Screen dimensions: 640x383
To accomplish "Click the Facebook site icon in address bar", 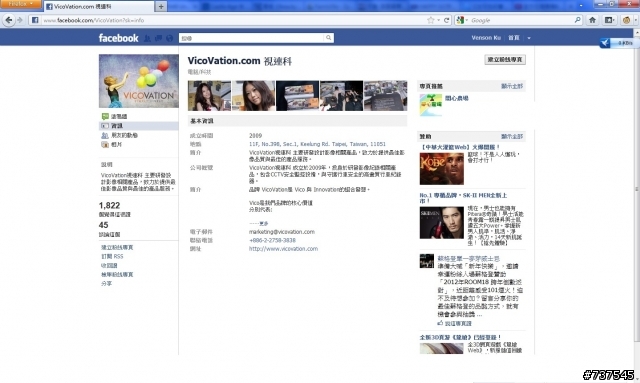I will click(x=35, y=20).
